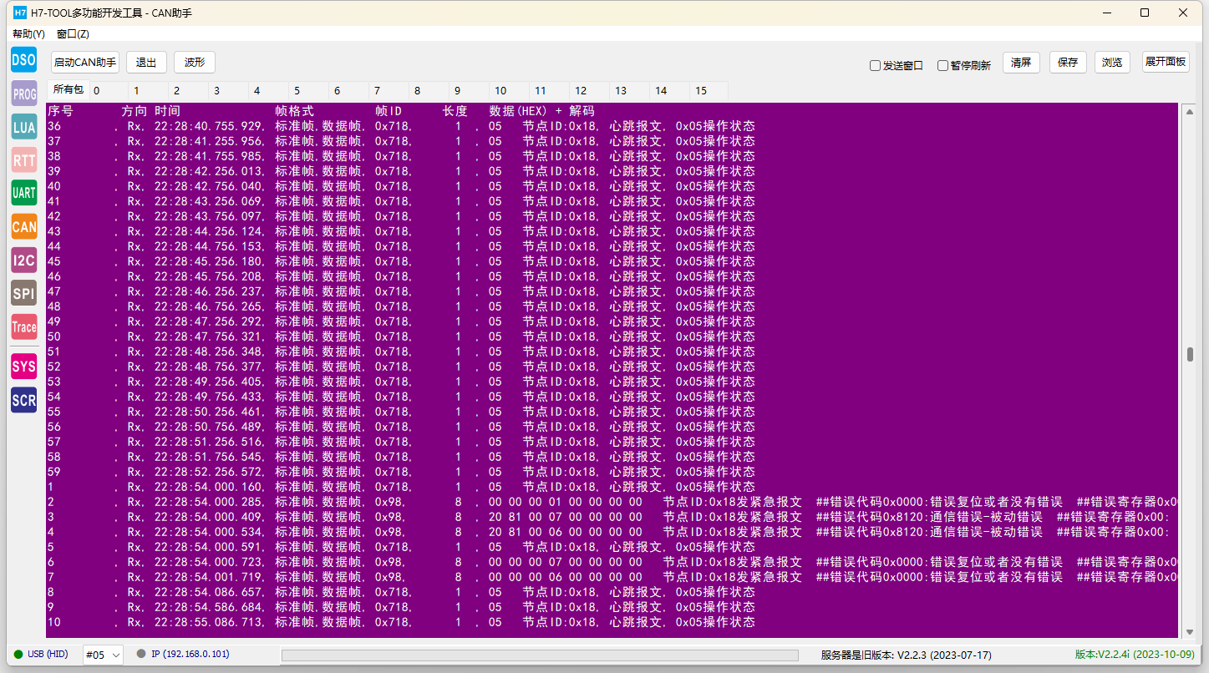This screenshot has height=673, width=1209.
Task: Open the #05 device dropdown
Action: (103, 655)
